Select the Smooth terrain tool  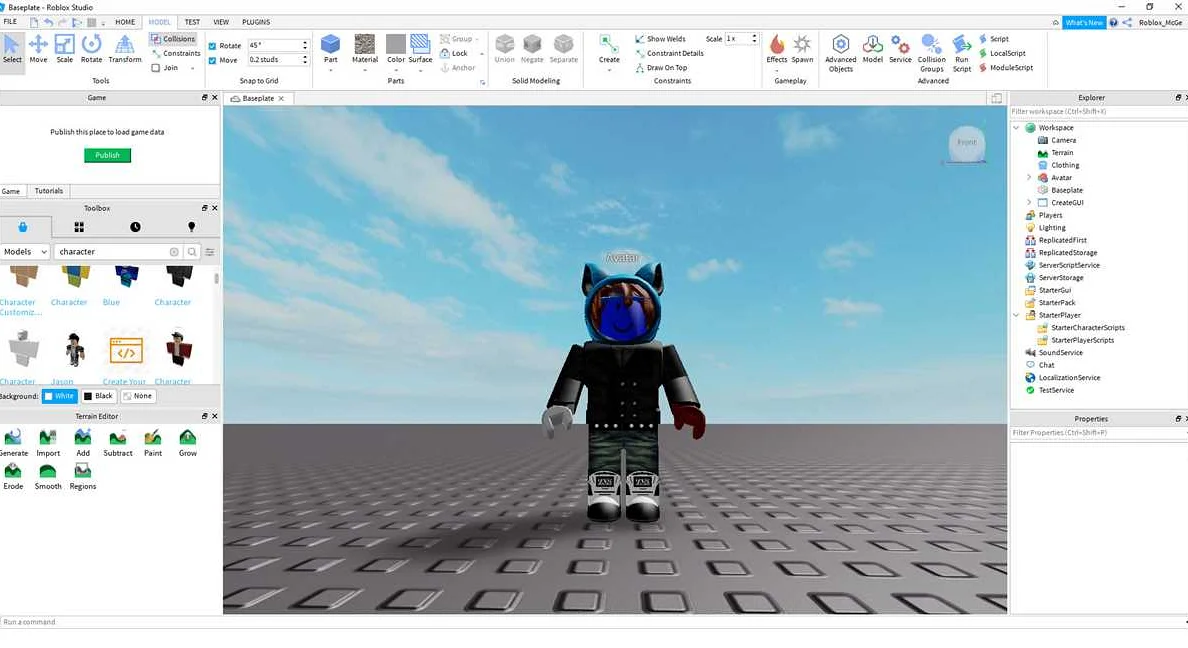click(48, 477)
